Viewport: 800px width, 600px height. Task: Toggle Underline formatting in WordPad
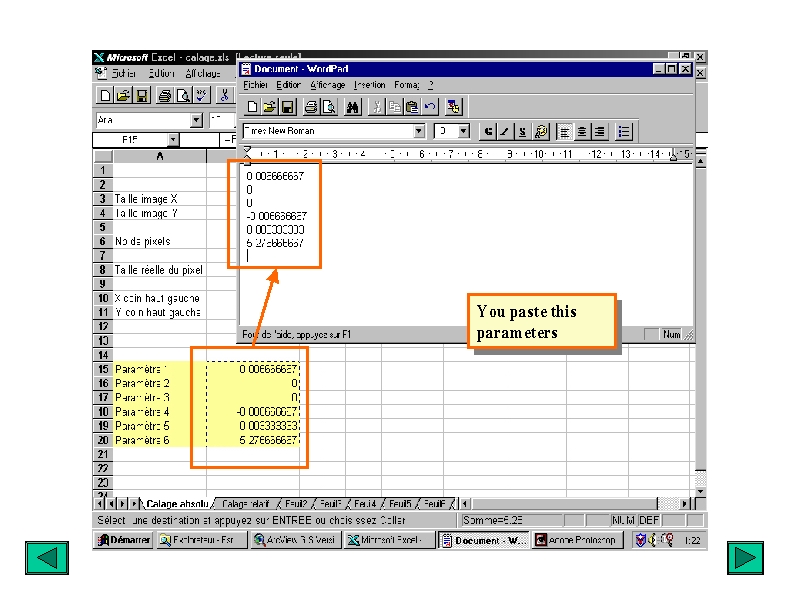pyautogui.click(x=522, y=132)
